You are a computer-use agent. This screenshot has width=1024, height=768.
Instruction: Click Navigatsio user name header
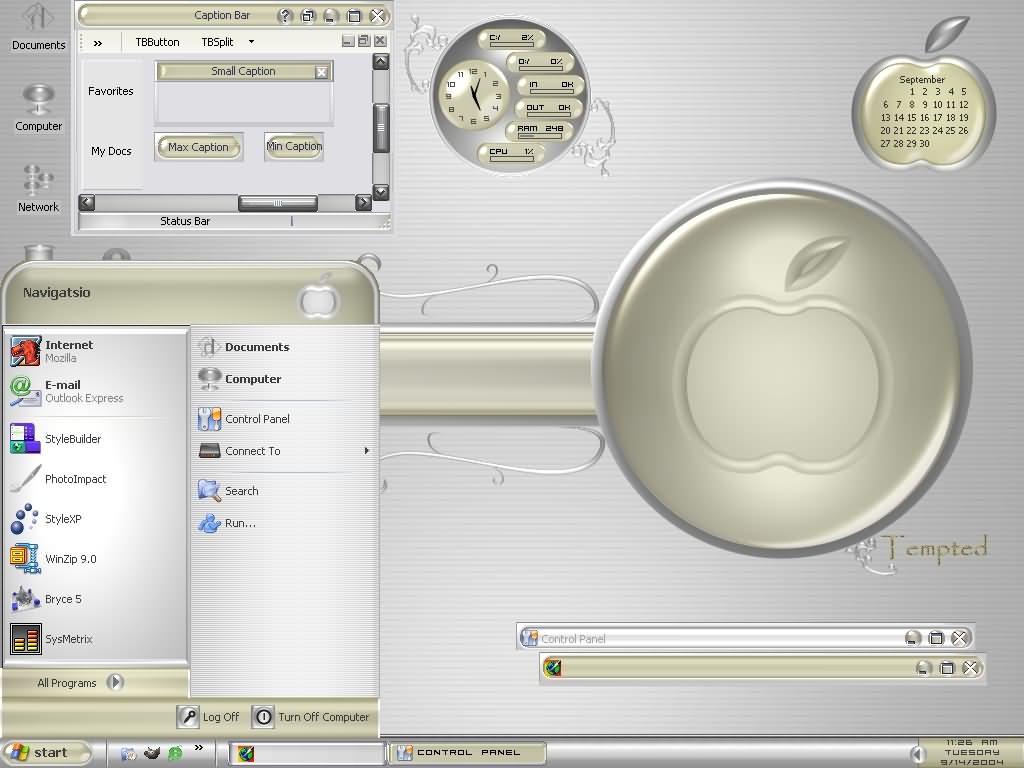(57, 293)
